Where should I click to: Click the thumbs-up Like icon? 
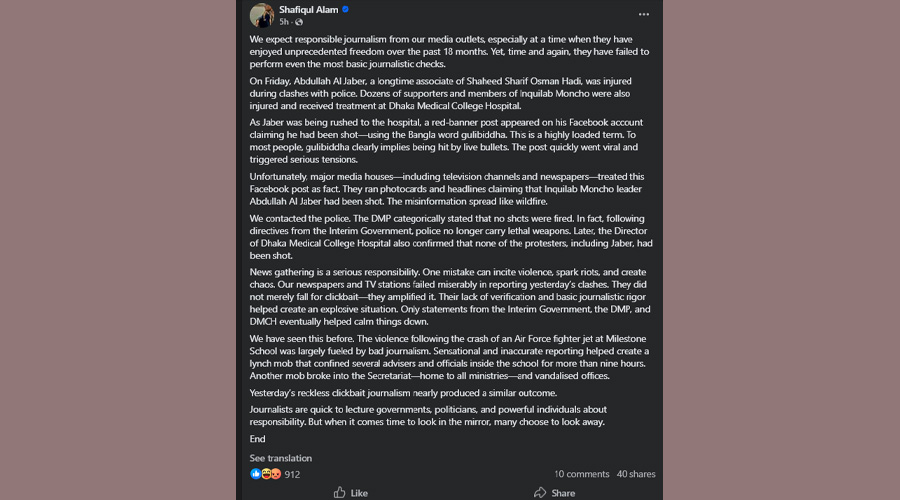point(340,492)
